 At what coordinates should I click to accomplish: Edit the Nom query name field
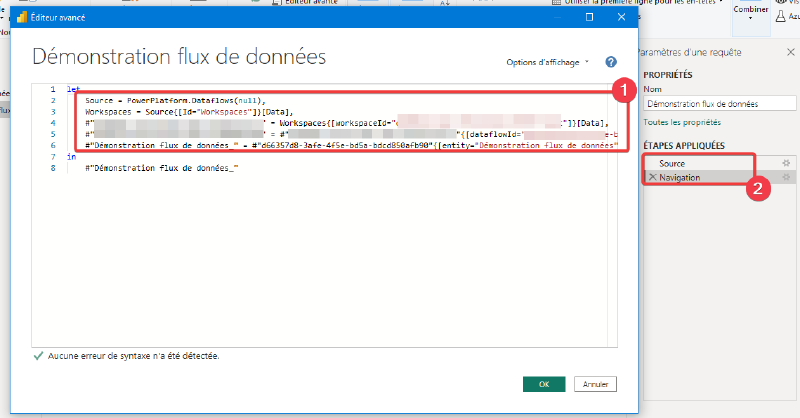point(719,104)
